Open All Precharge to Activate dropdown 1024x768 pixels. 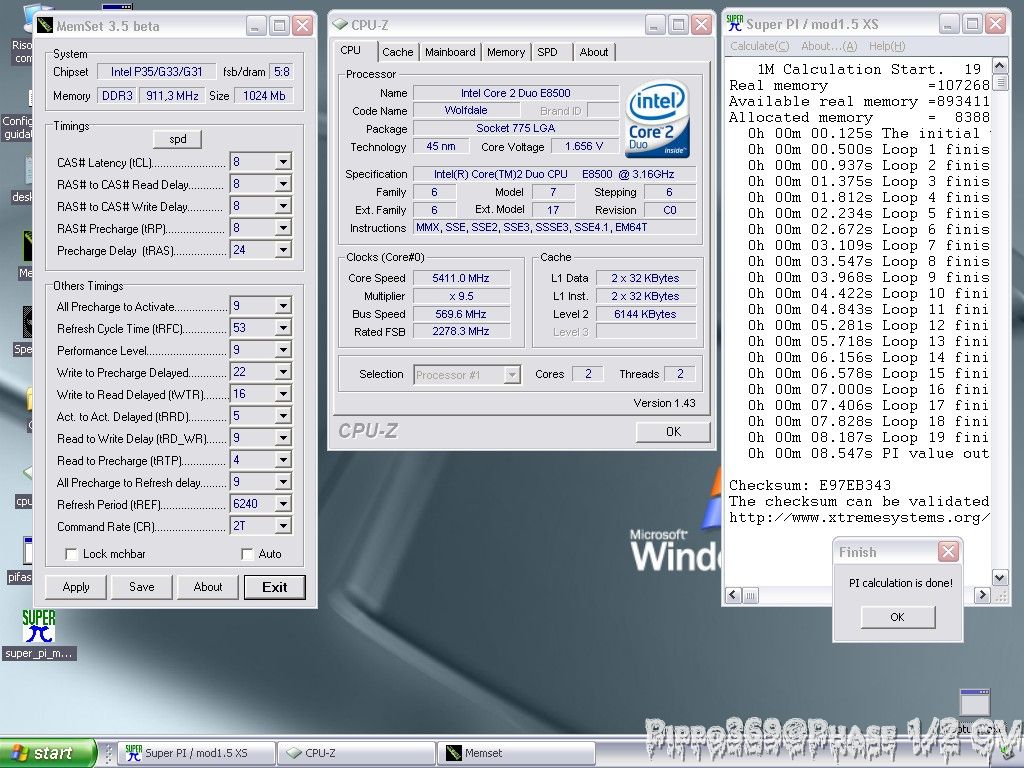pyautogui.click(x=283, y=306)
